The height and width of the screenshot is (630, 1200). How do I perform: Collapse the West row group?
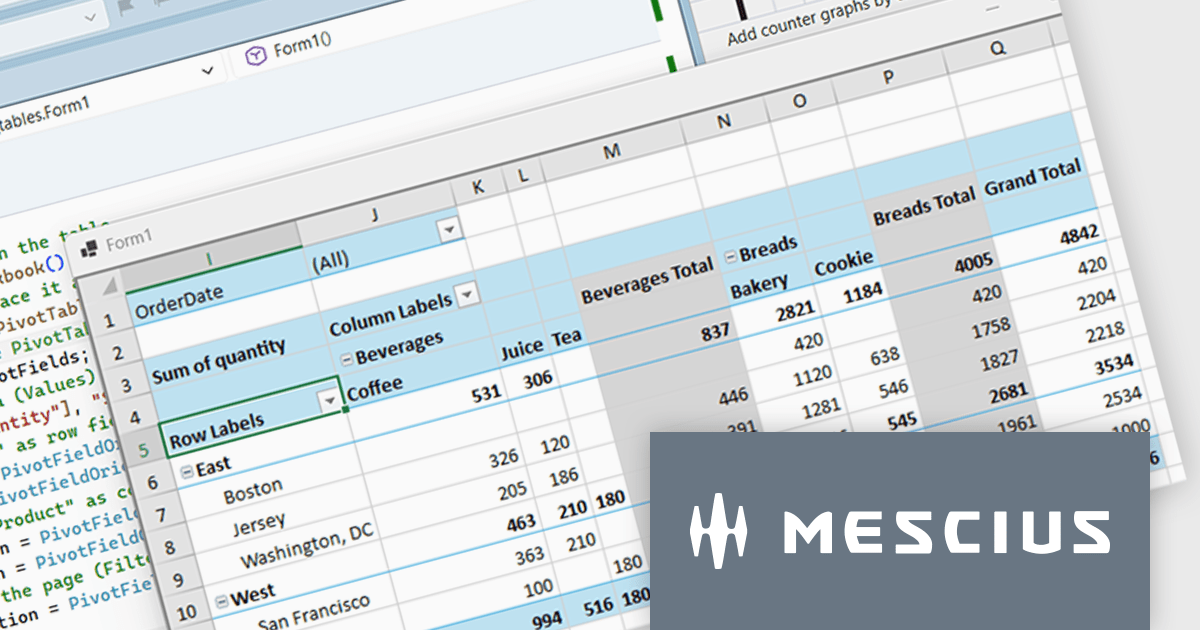coord(221,603)
